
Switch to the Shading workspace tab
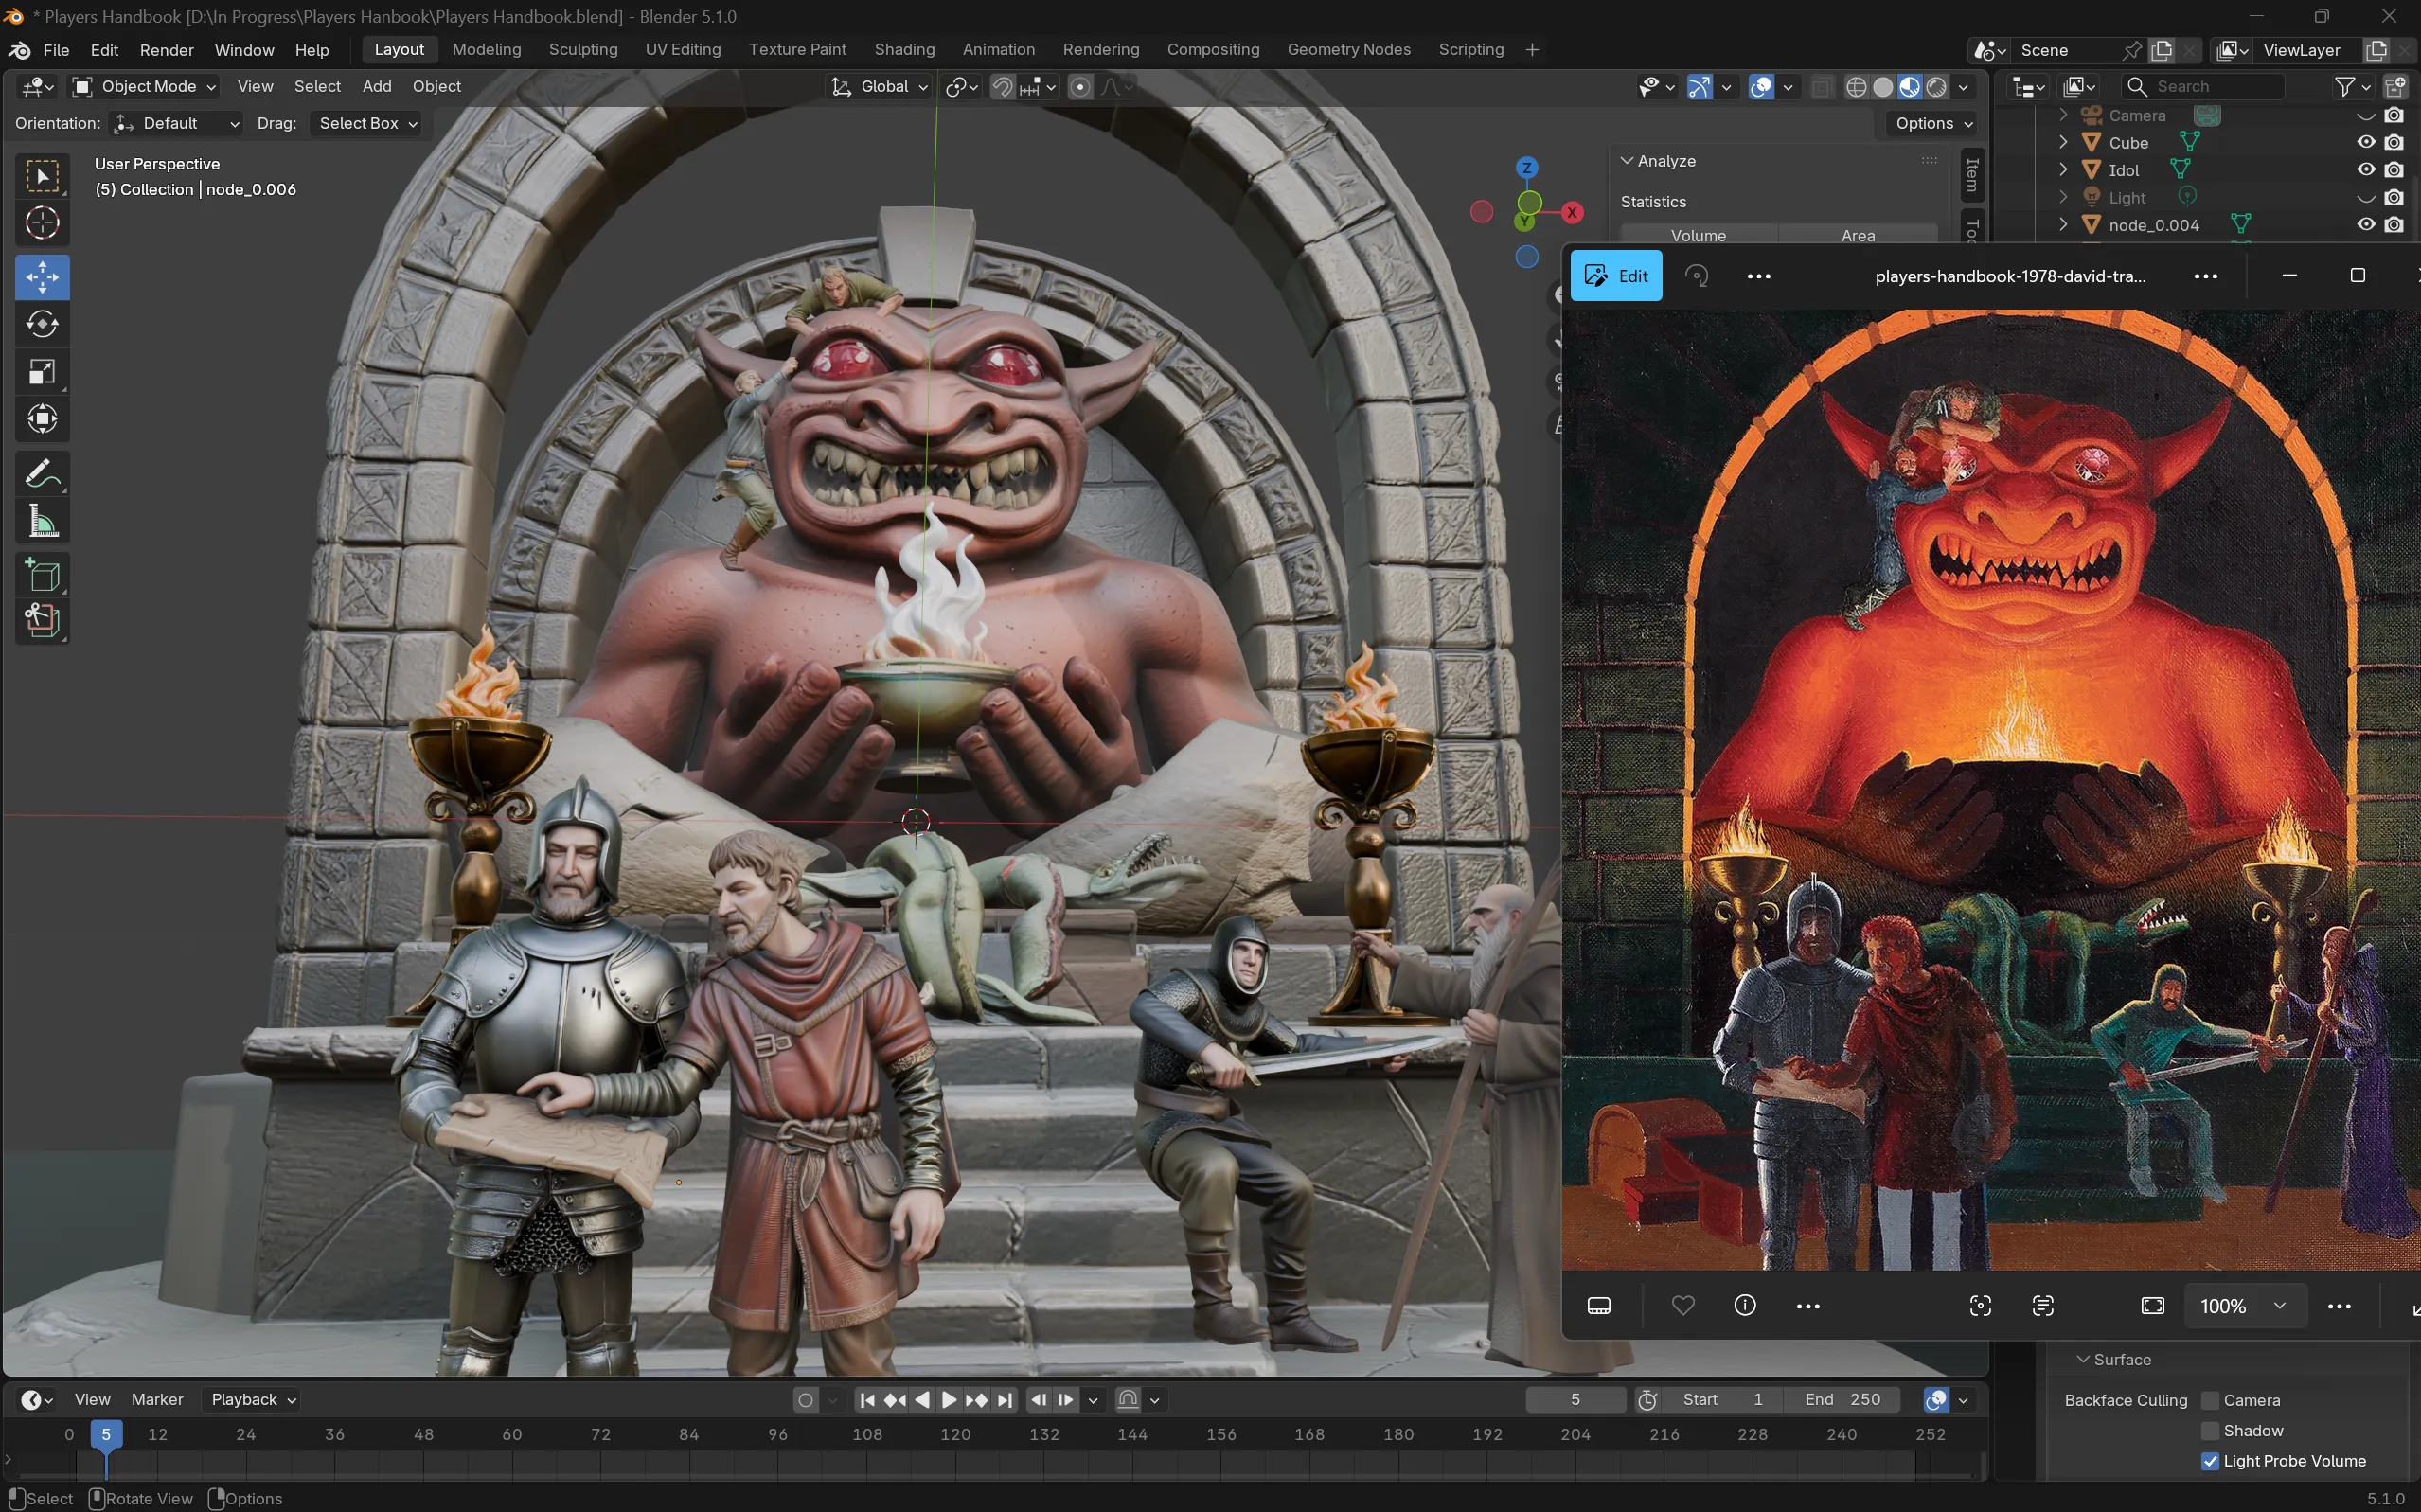[x=904, y=50]
